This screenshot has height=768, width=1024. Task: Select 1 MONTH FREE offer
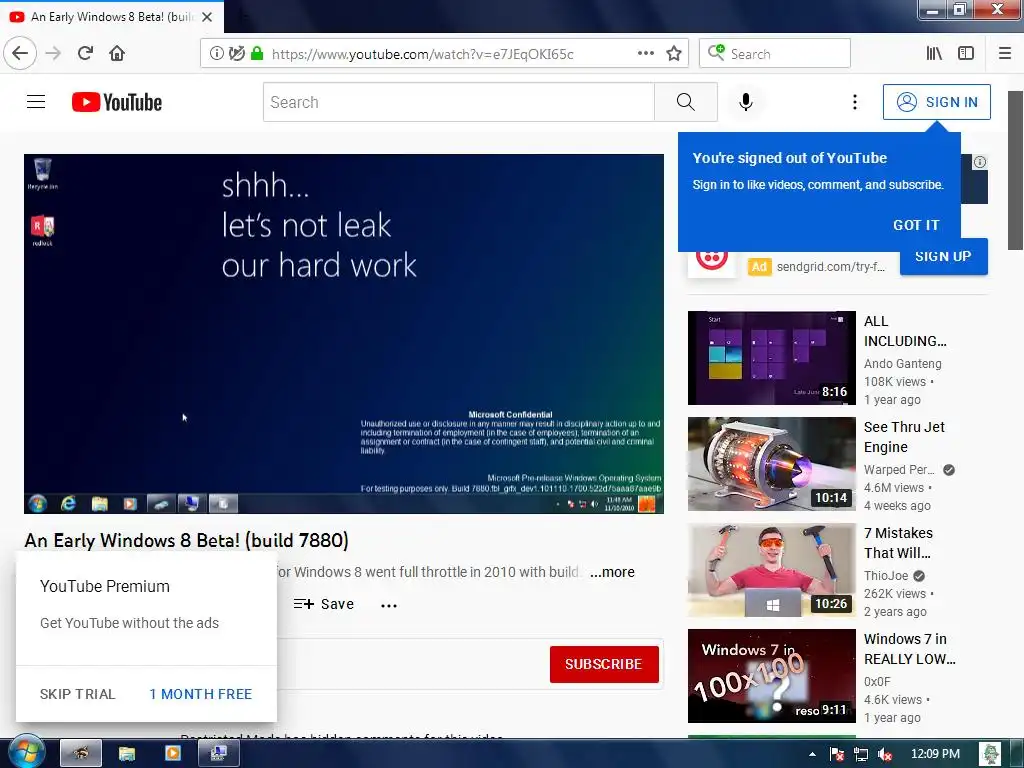point(200,694)
